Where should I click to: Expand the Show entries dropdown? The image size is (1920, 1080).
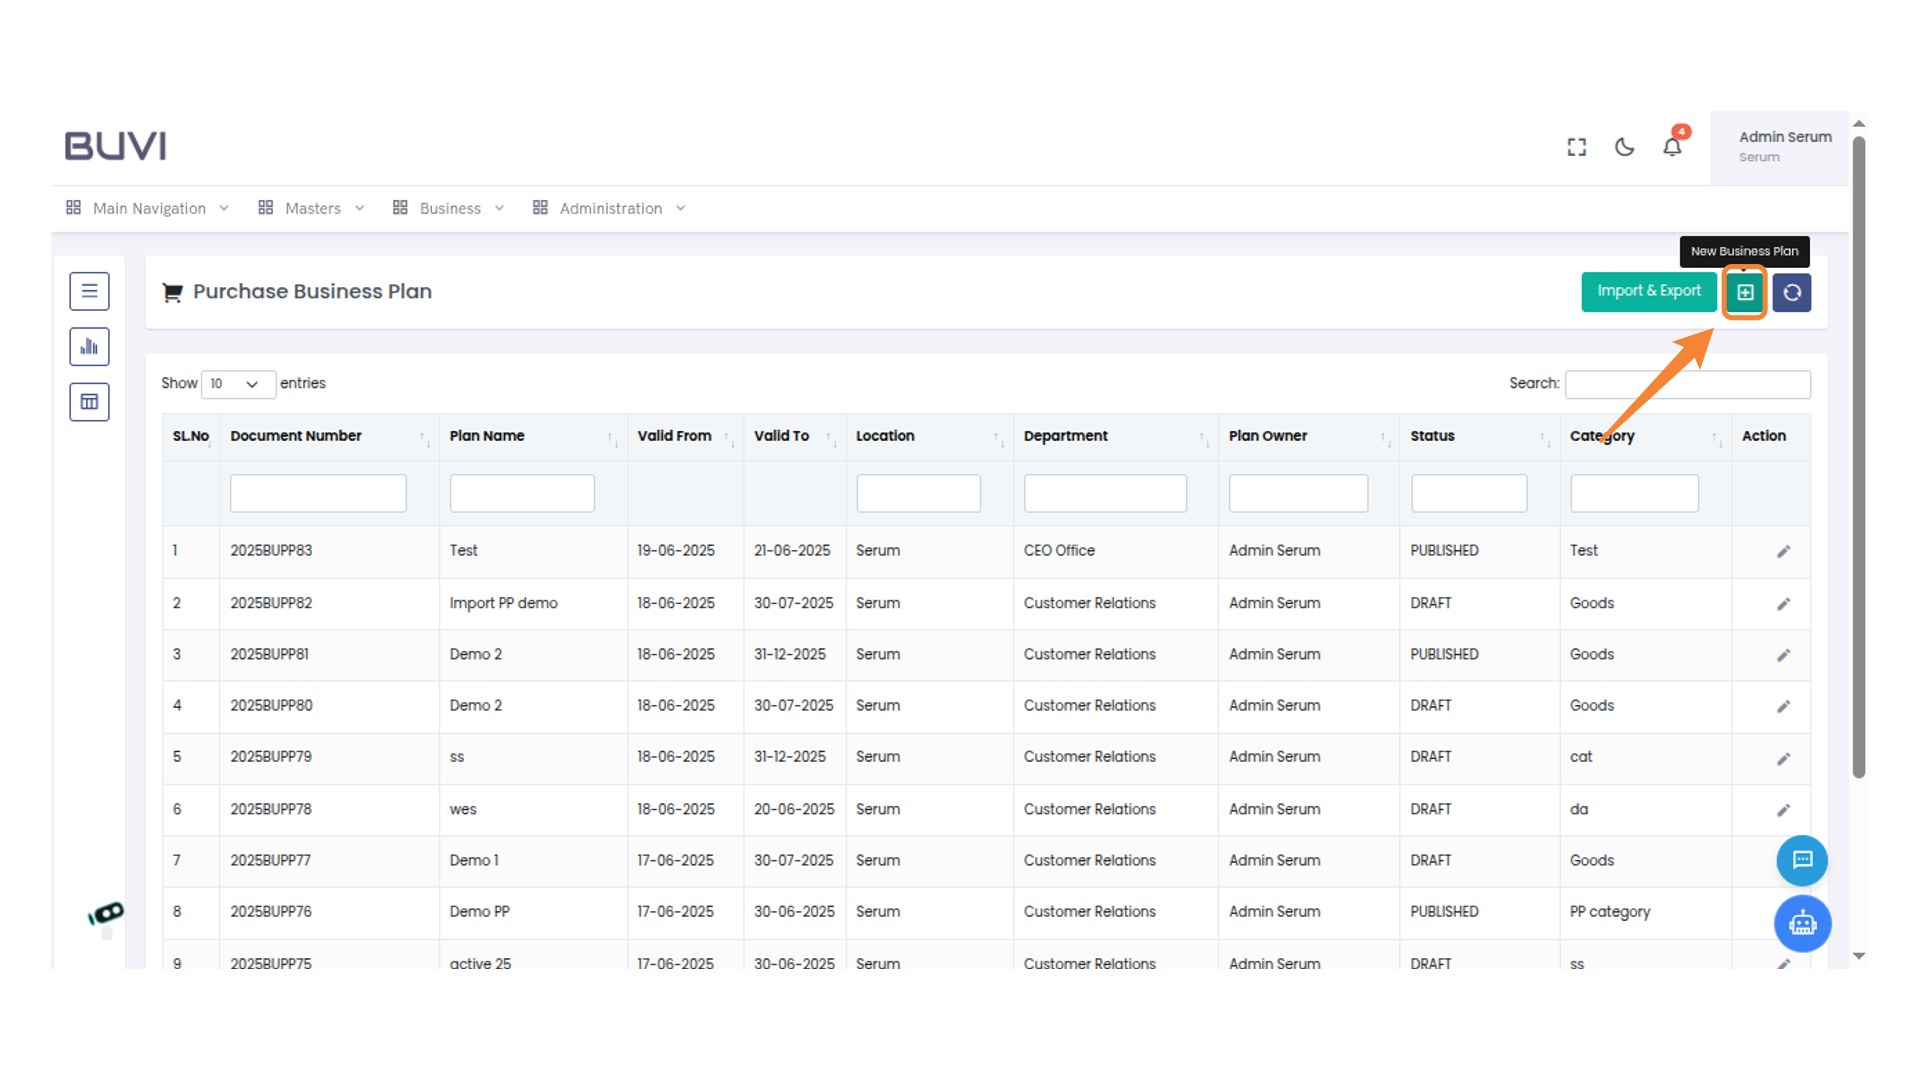(238, 384)
